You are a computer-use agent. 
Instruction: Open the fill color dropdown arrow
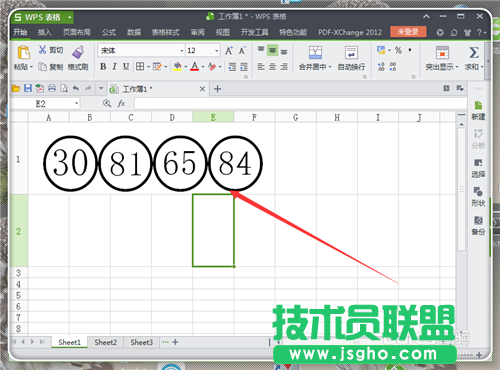(186, 67)
